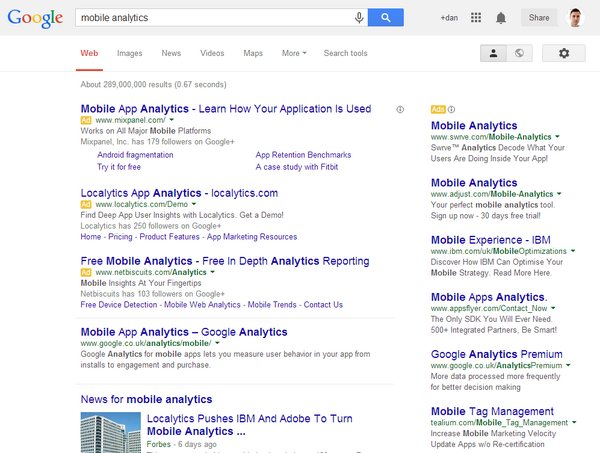The height and width of the screenshot is (453, 600).
Task: Expand arrow beside netbiscuits.com/Analytics URL
Action: click(212, 272)
